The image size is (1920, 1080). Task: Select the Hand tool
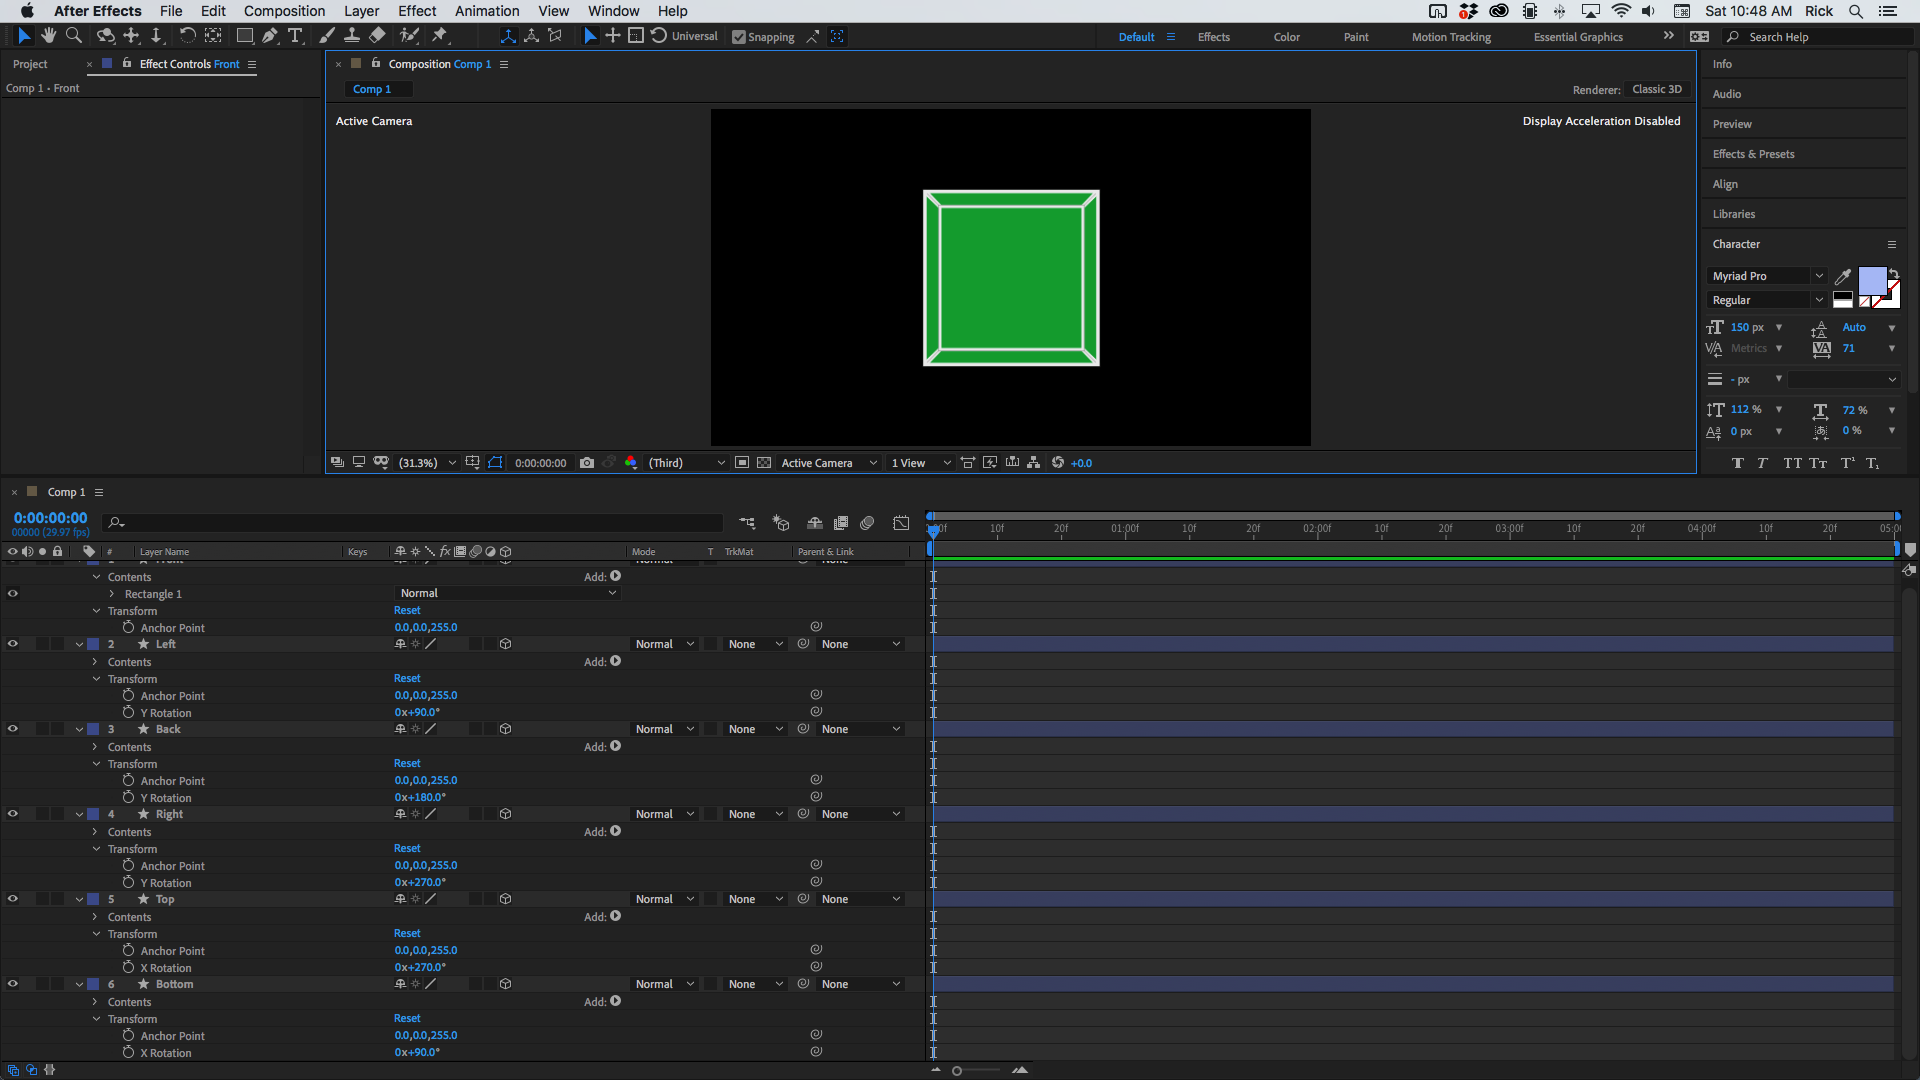pyautogui.click(x=48, y=36)
